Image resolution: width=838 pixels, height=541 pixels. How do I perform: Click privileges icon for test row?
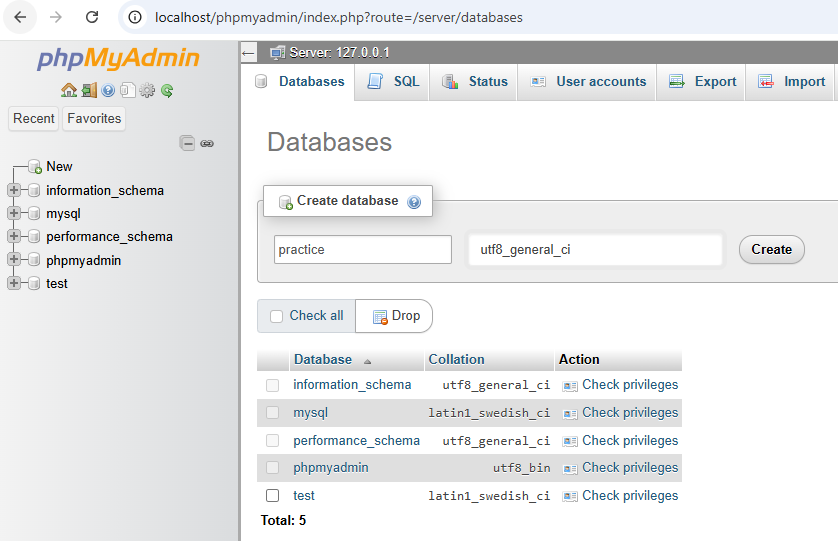coord(570,496)
